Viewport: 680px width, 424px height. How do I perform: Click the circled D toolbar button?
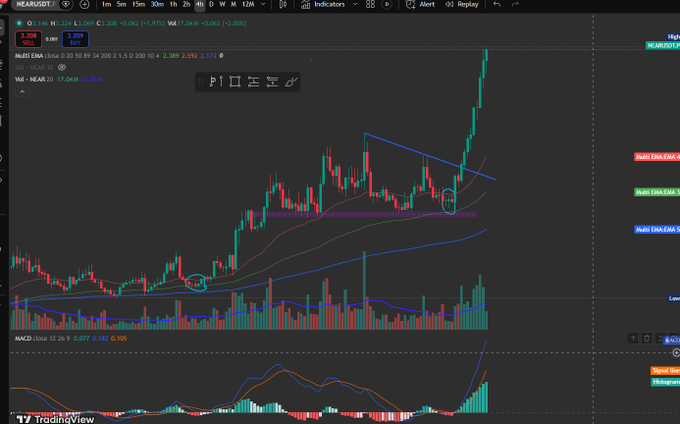387,4
